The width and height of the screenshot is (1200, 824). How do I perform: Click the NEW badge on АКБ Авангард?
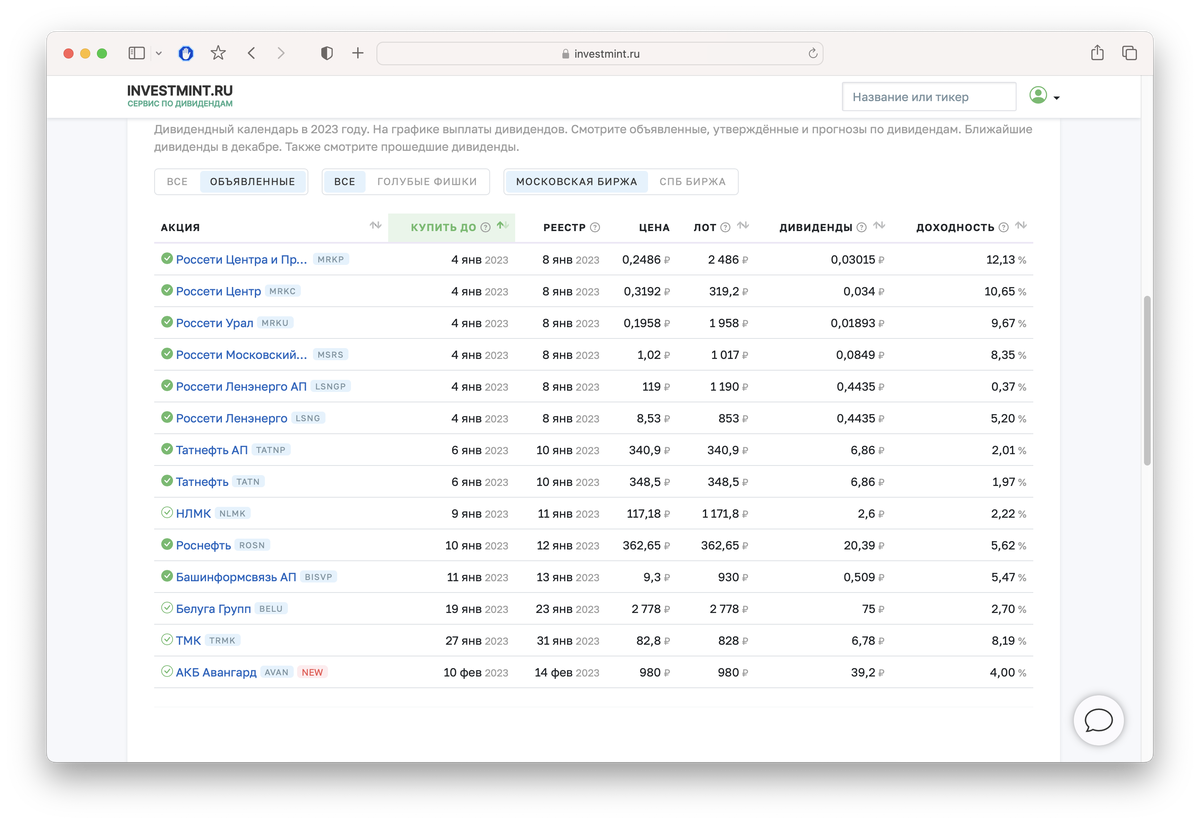(313, 673)
